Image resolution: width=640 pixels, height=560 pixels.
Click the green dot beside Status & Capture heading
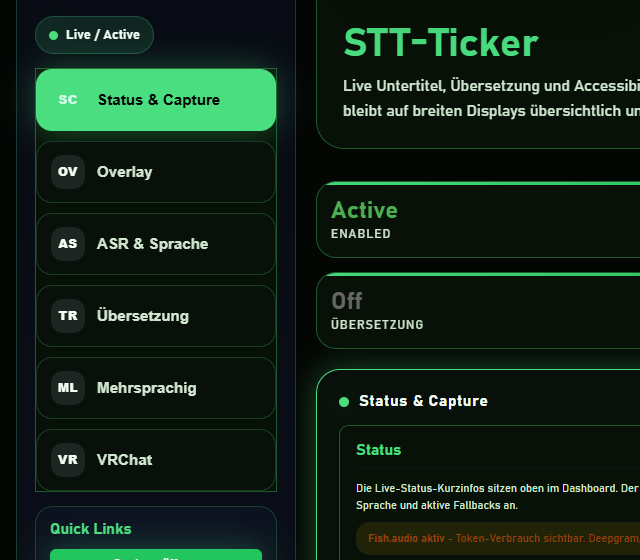344,402
